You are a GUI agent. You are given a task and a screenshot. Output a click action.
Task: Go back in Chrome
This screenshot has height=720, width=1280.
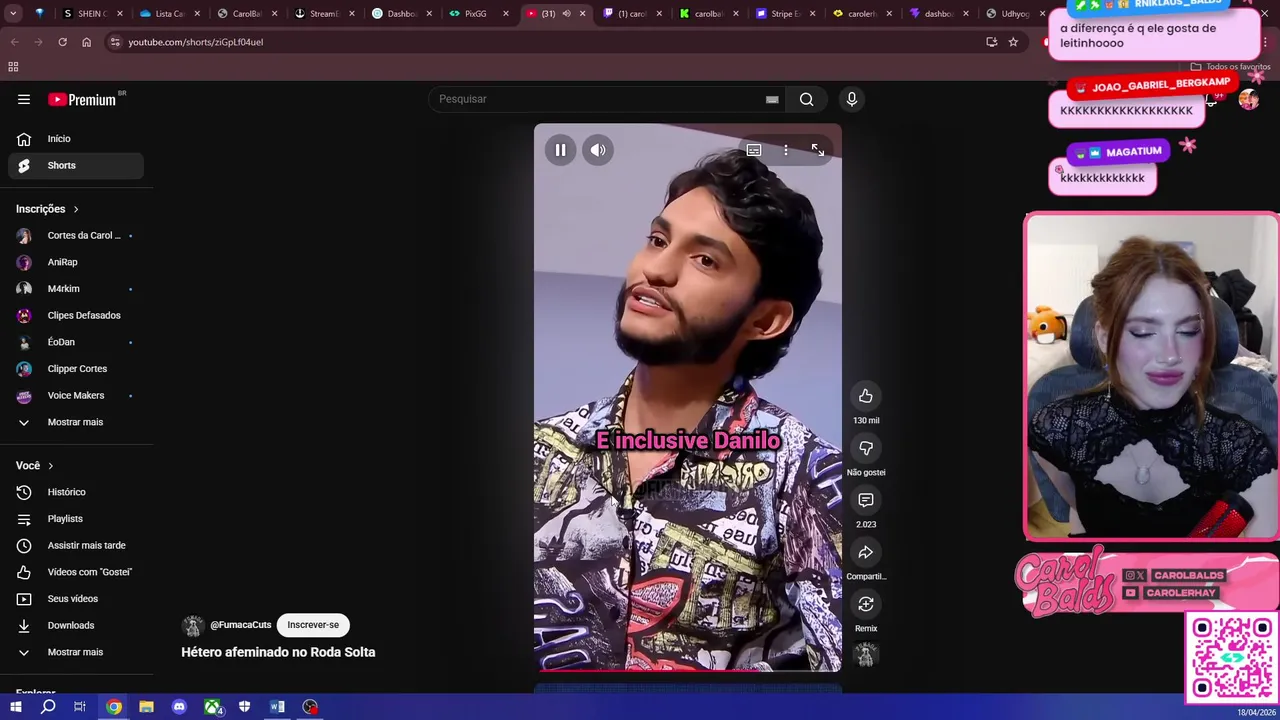click(14, 42)
